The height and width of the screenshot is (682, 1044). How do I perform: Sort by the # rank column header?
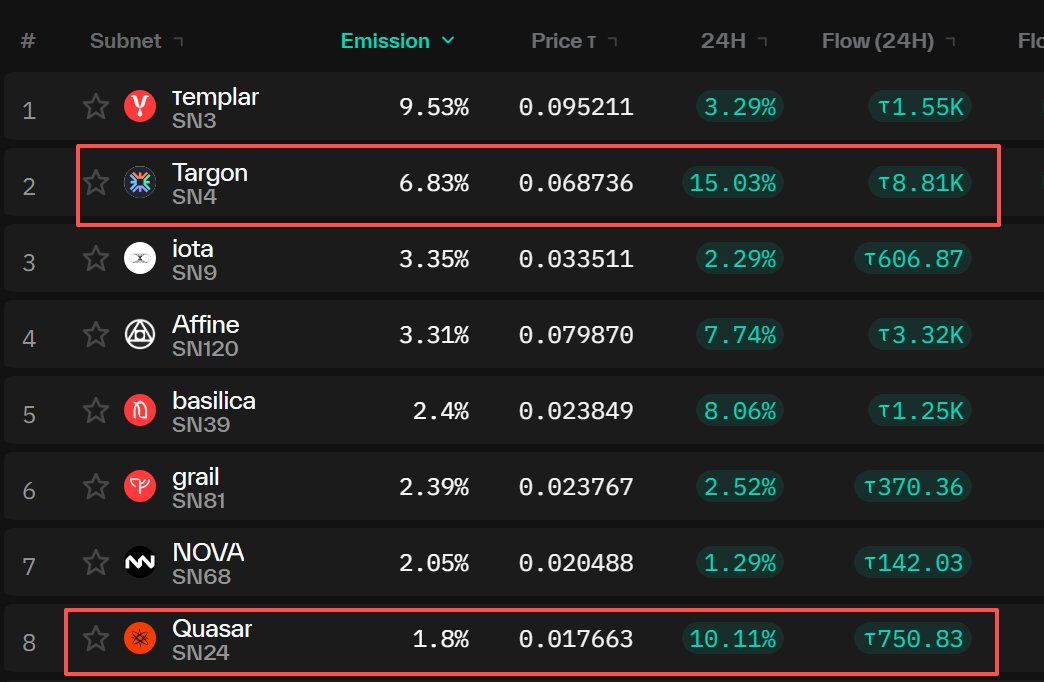pyautogui.click(x=28, y=41)
